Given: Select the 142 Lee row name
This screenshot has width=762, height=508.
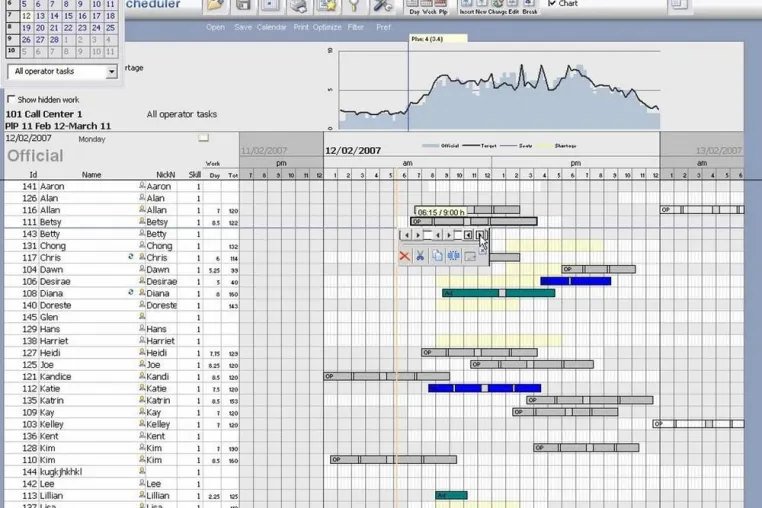Looking at the screenshot, I should coord(47,484).
